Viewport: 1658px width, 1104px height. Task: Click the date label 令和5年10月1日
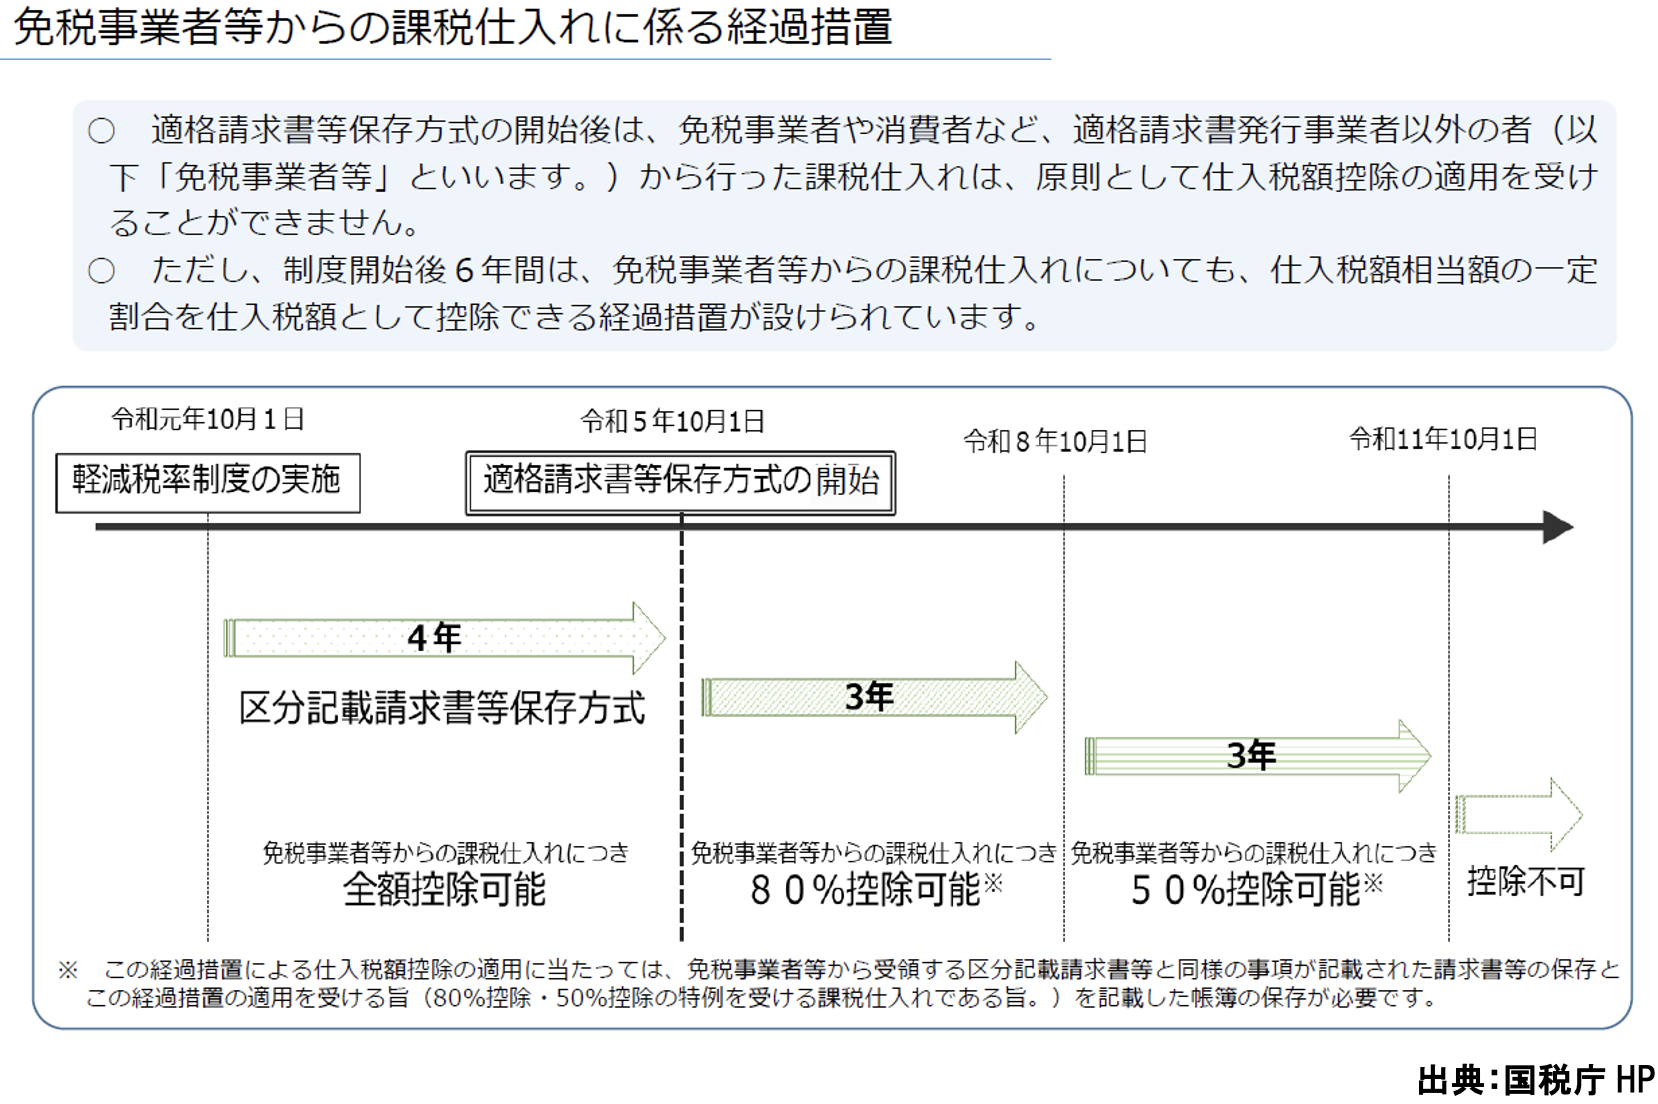(673, 421)
